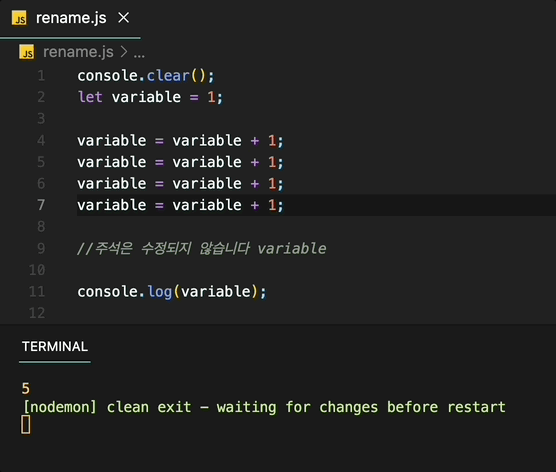Click the JS icon in breadcrumb

click(x=27, y=52)
